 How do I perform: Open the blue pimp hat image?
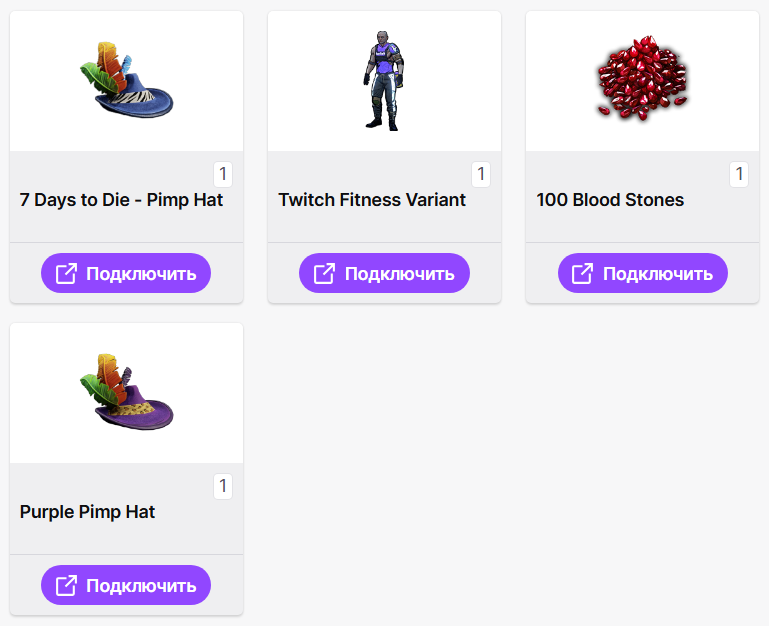126,79
